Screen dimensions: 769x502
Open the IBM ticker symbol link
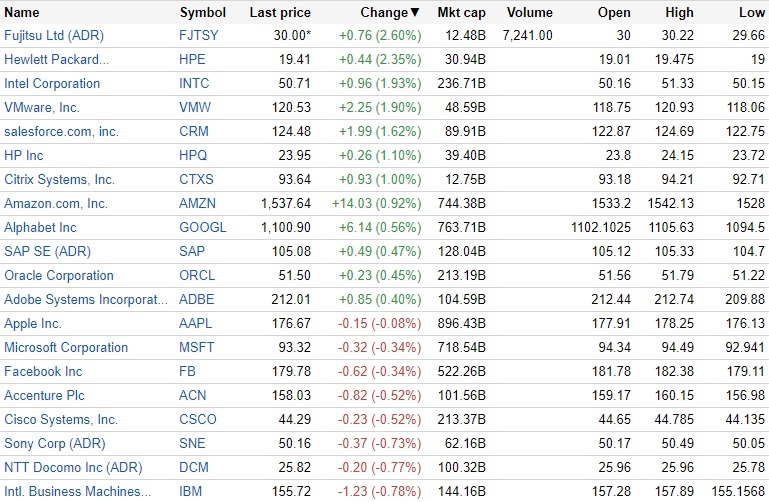coord(191,492)
